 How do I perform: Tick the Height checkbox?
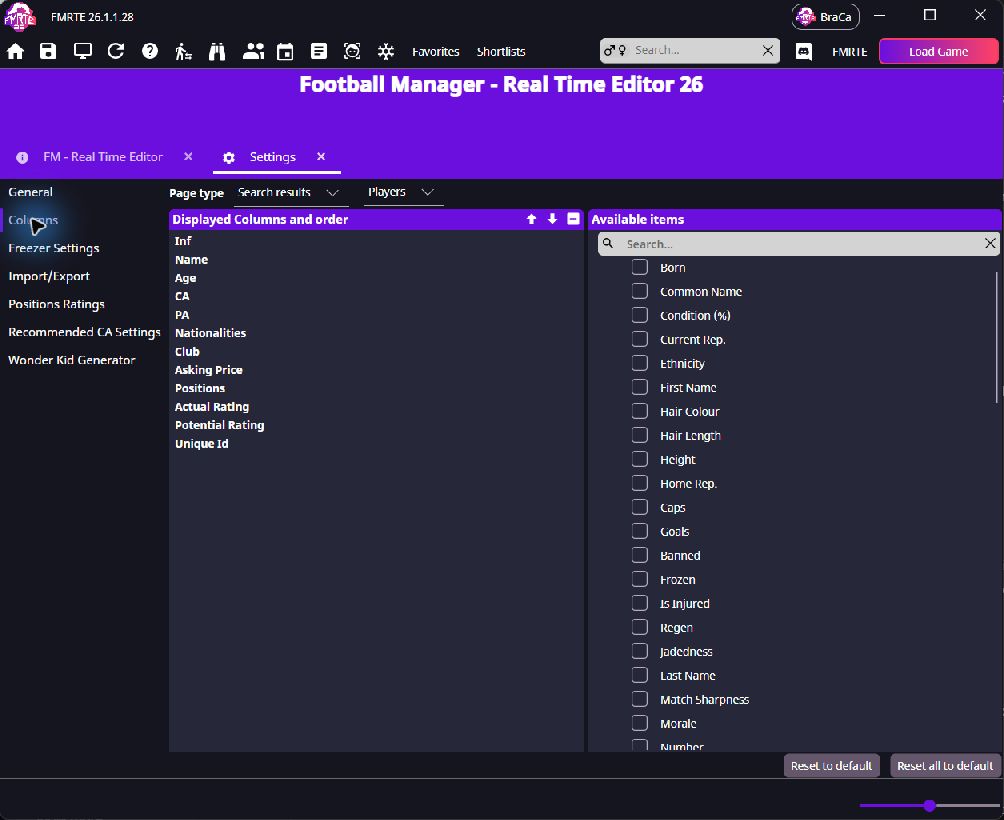[640, 459]
